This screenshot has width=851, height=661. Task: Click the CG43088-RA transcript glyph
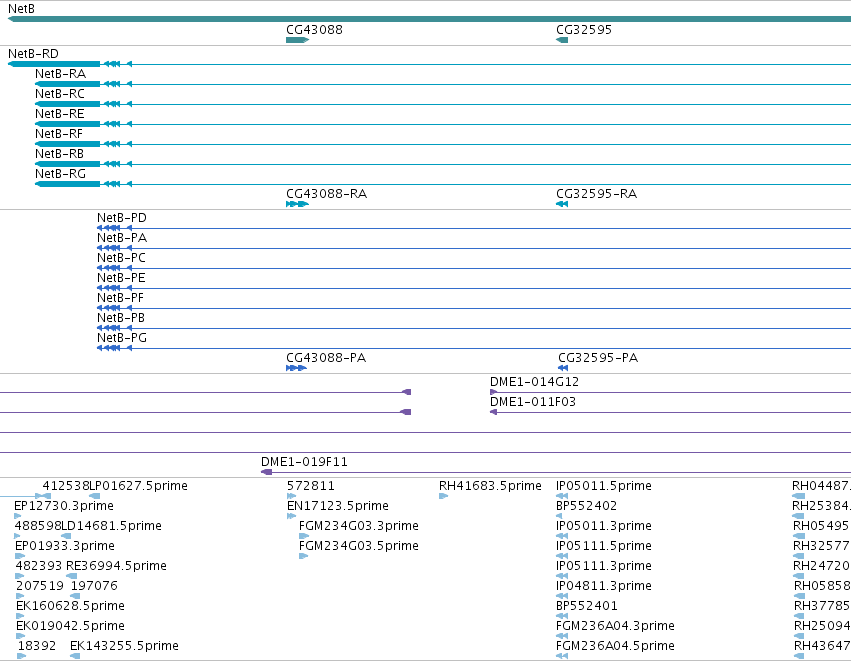click(x=297, y=204)
